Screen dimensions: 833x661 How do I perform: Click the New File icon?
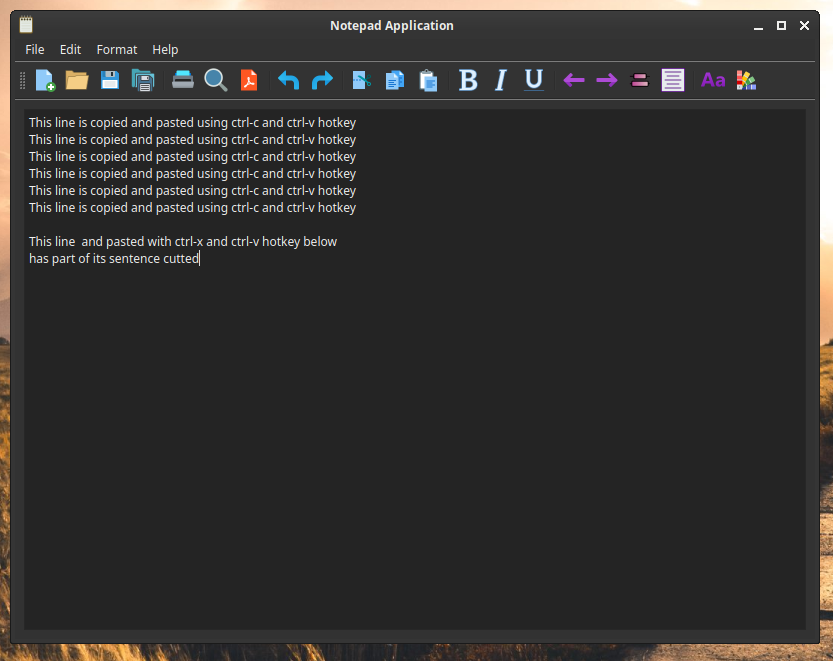tap(45, 80)
